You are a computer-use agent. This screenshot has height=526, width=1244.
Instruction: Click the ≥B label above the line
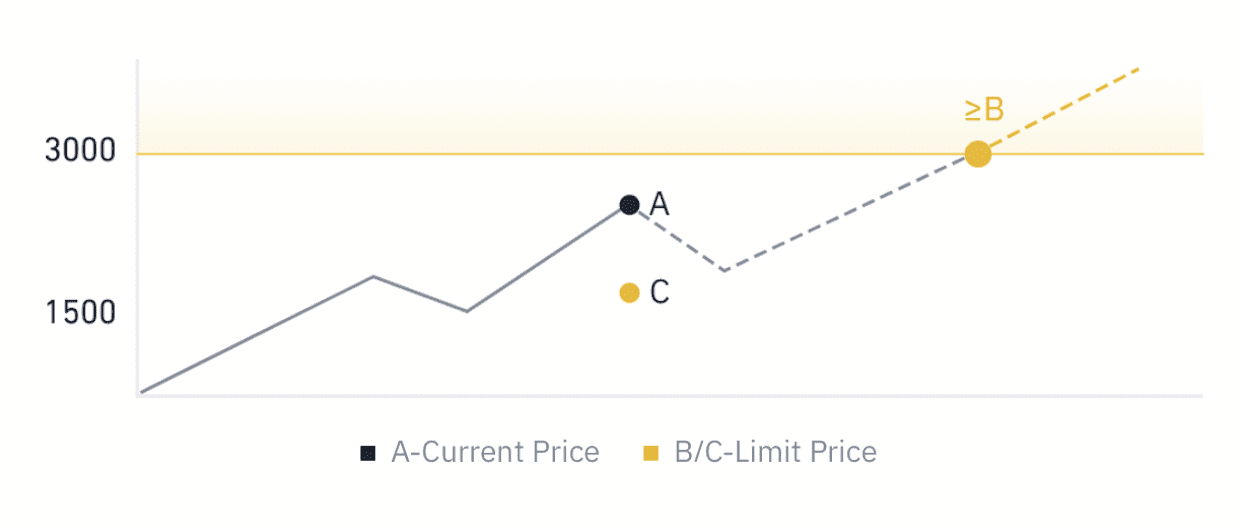point(984,111)
